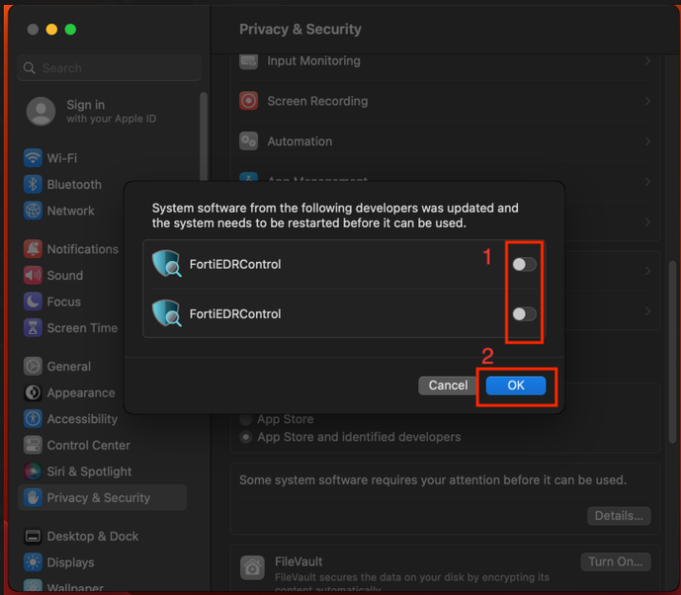Select the Sound speaker icon
The image size is (681, 595).
pyautogui.click(x=33, y=275)
